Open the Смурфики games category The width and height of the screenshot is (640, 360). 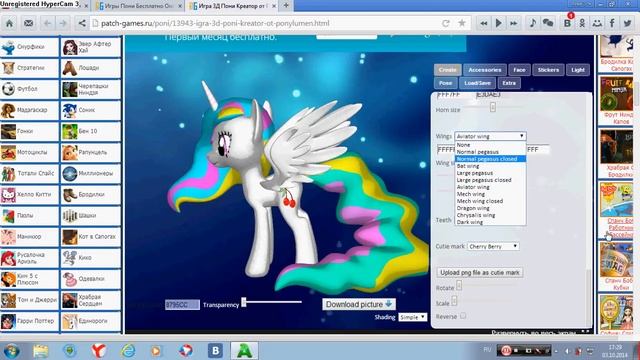30,47
